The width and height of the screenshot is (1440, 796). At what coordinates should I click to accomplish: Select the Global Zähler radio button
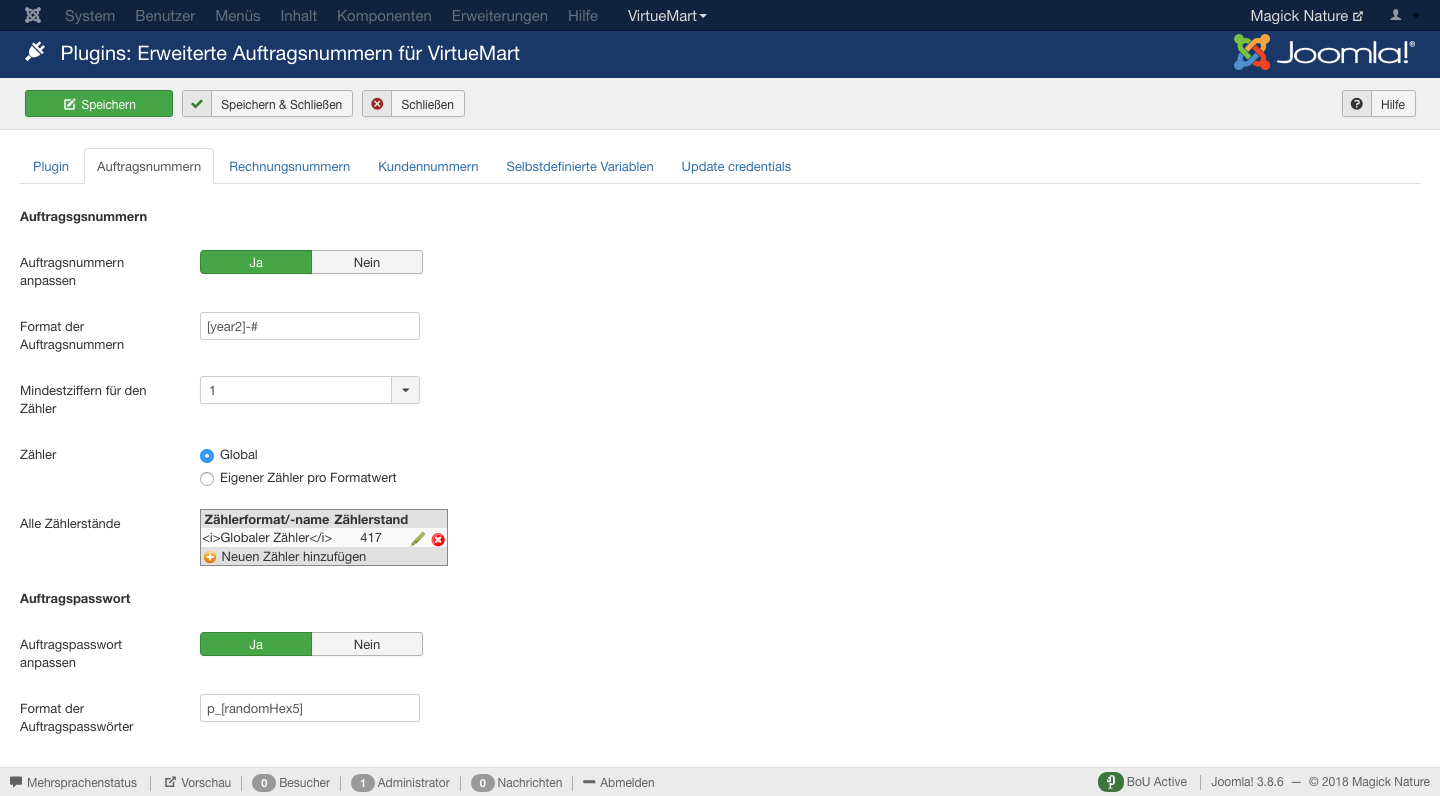tap(207, 455)
